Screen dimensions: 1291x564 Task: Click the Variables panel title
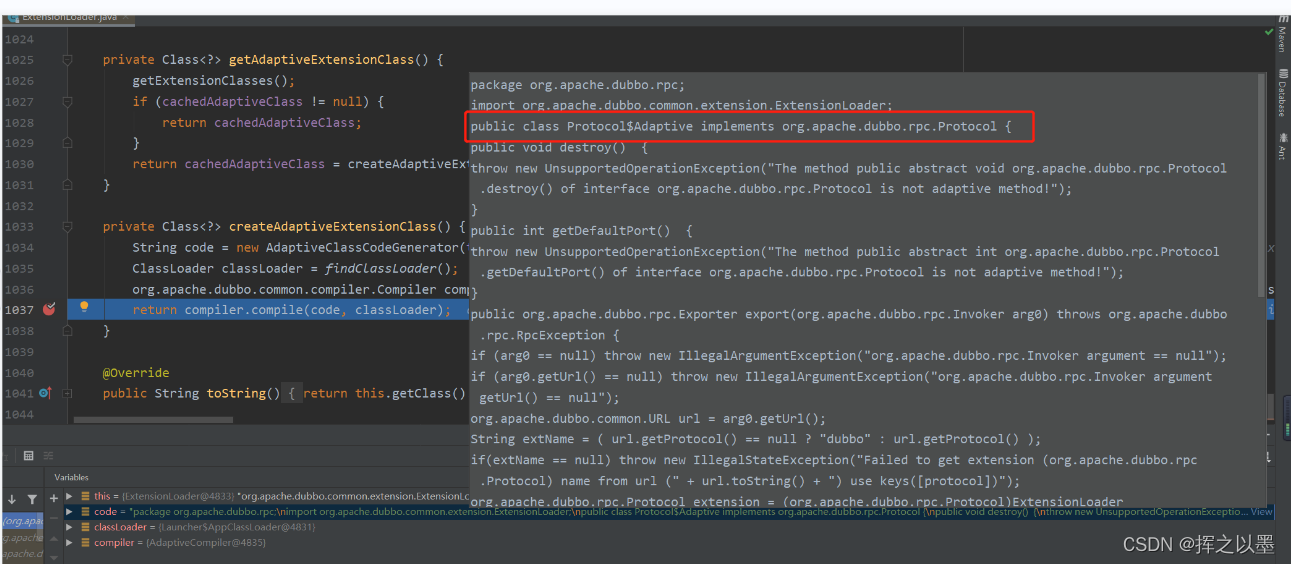71,477
